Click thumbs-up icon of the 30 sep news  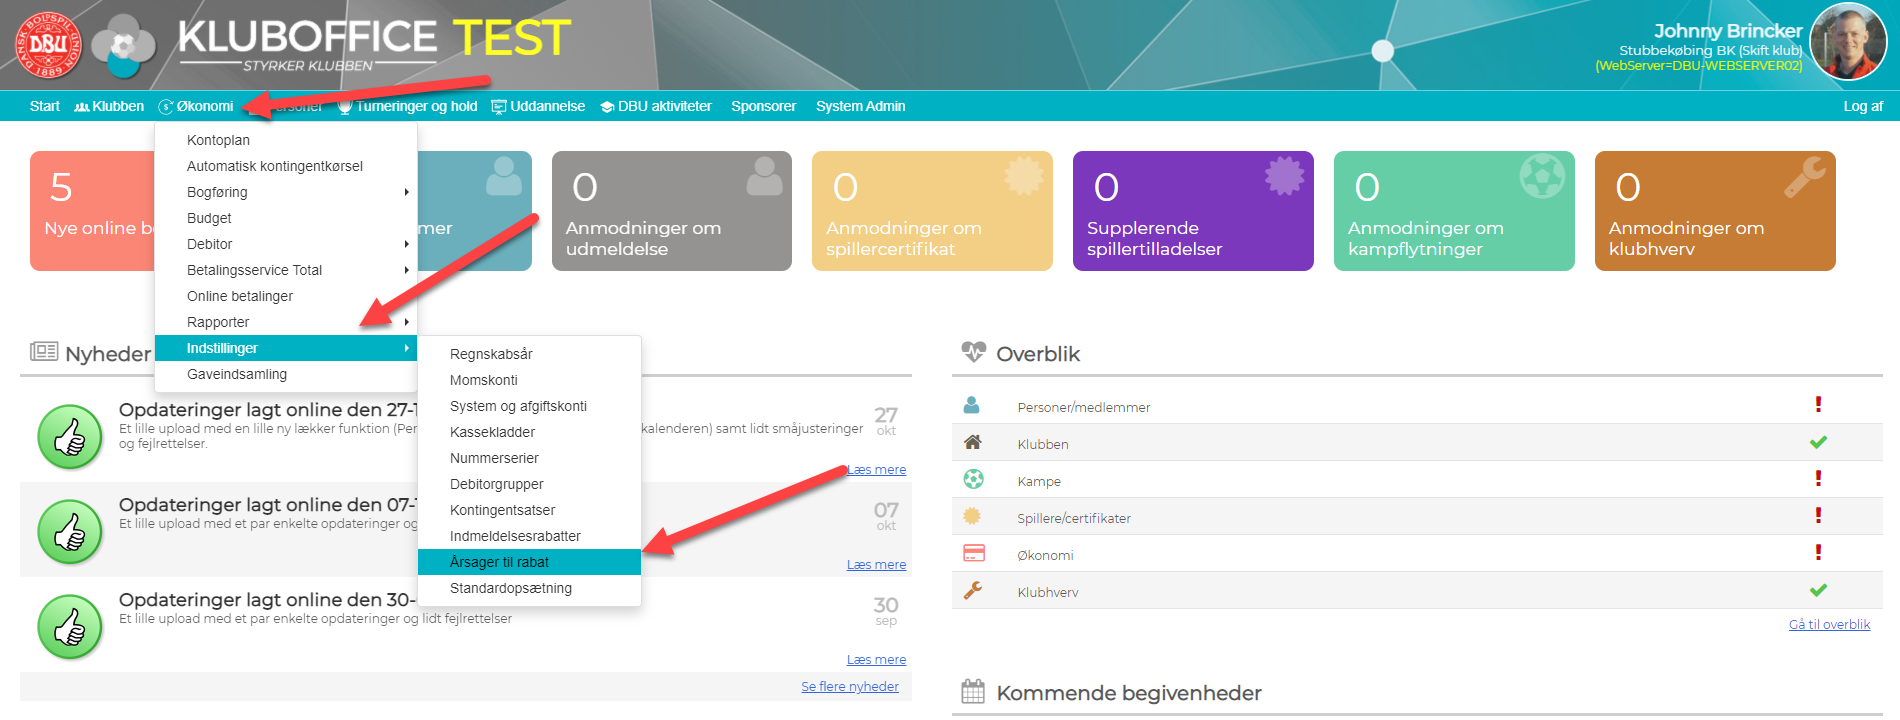point(70,627)
